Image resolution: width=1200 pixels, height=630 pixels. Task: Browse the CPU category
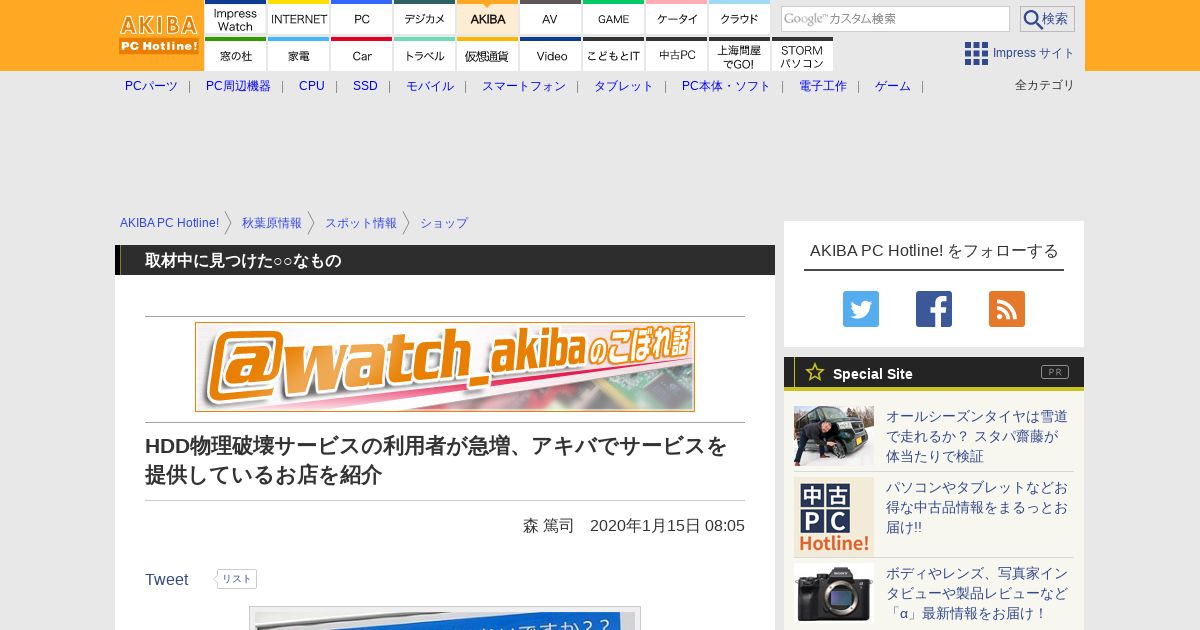[x=312, y=86]
